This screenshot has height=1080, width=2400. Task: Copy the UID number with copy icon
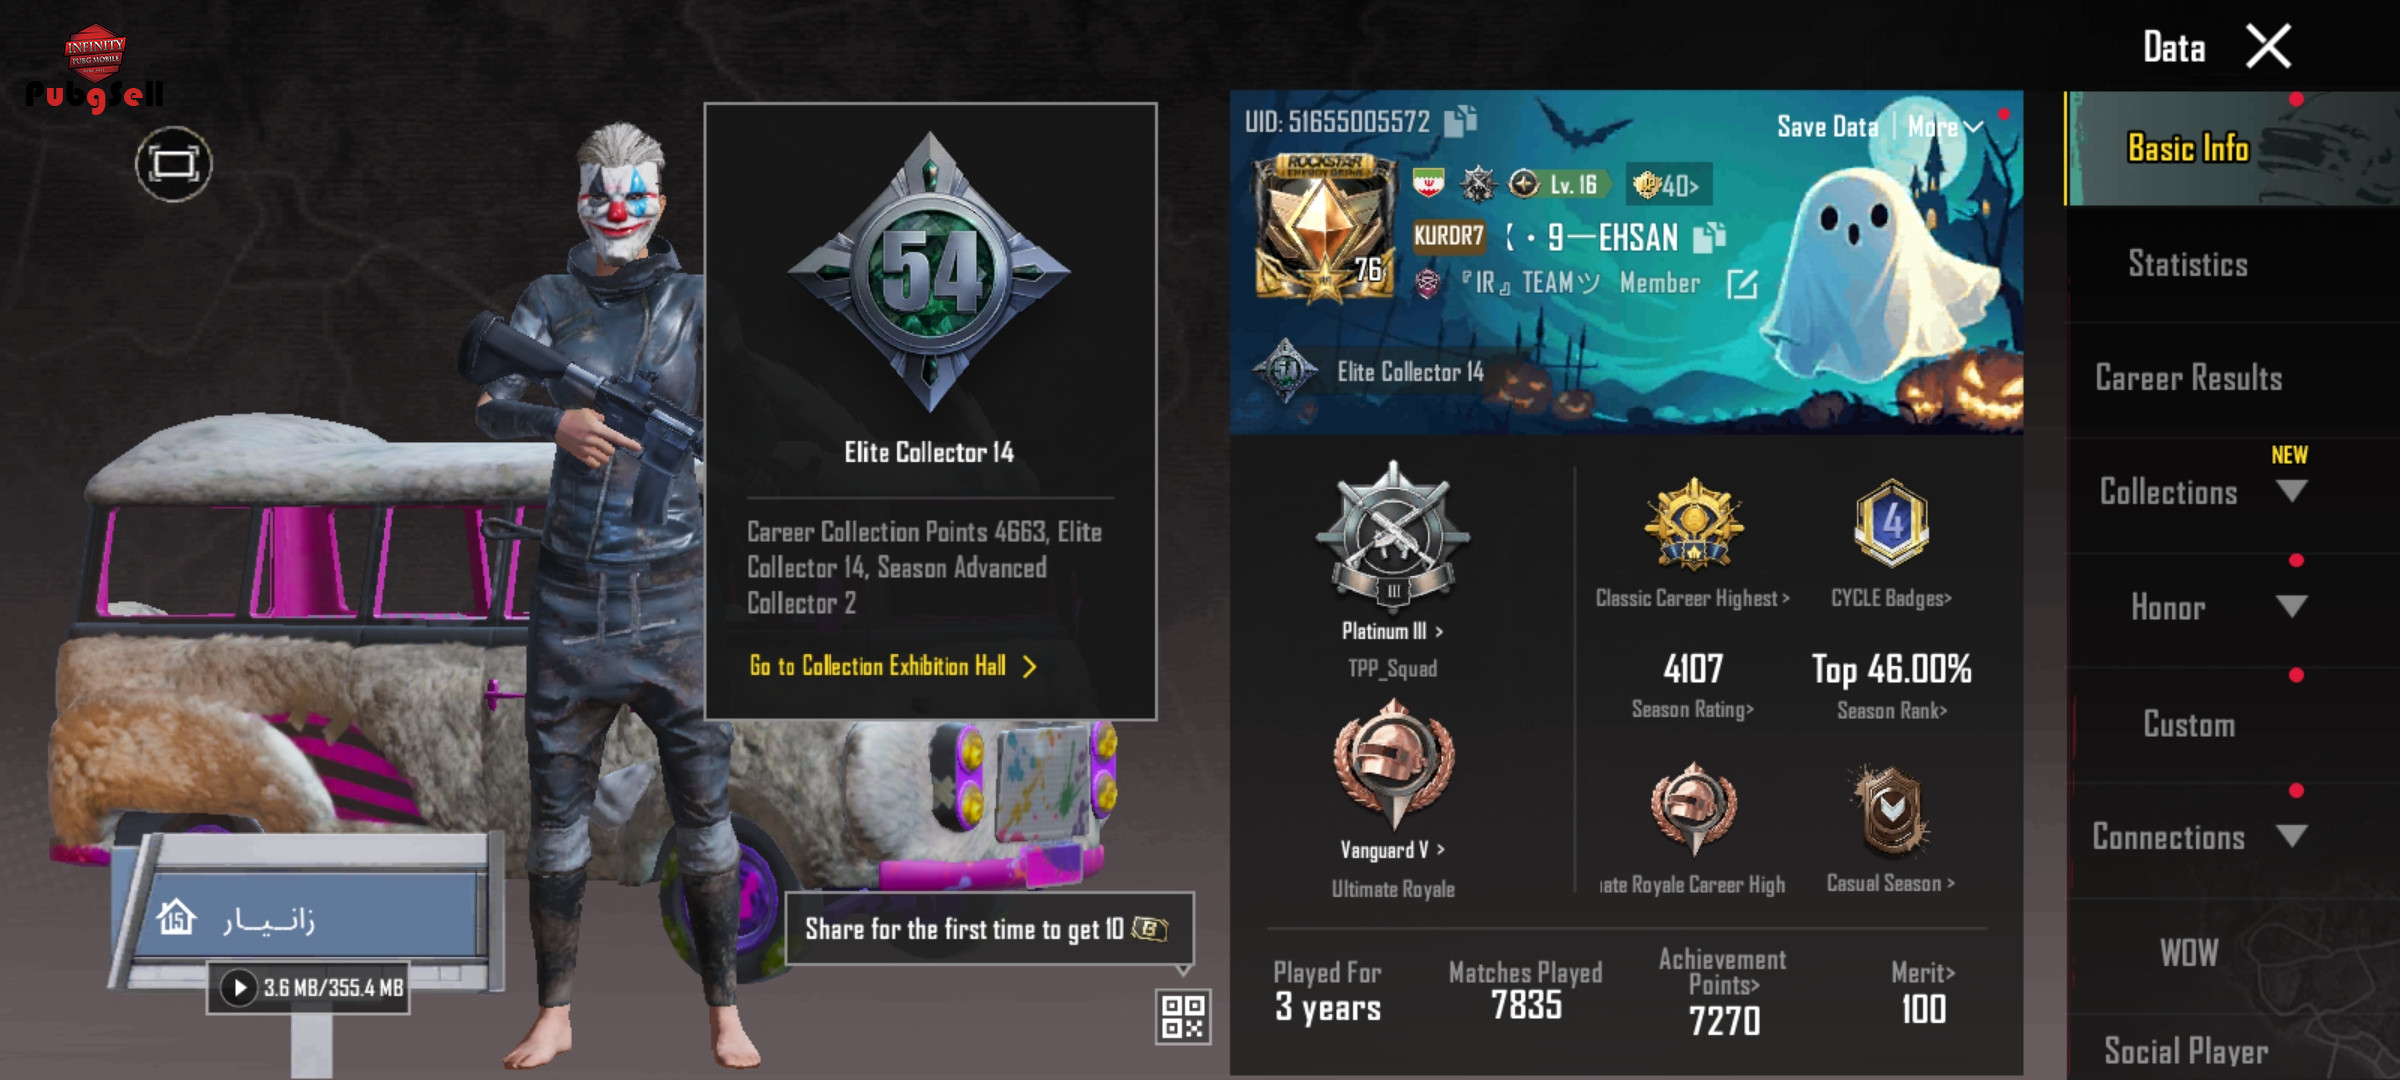point(1460,121)
